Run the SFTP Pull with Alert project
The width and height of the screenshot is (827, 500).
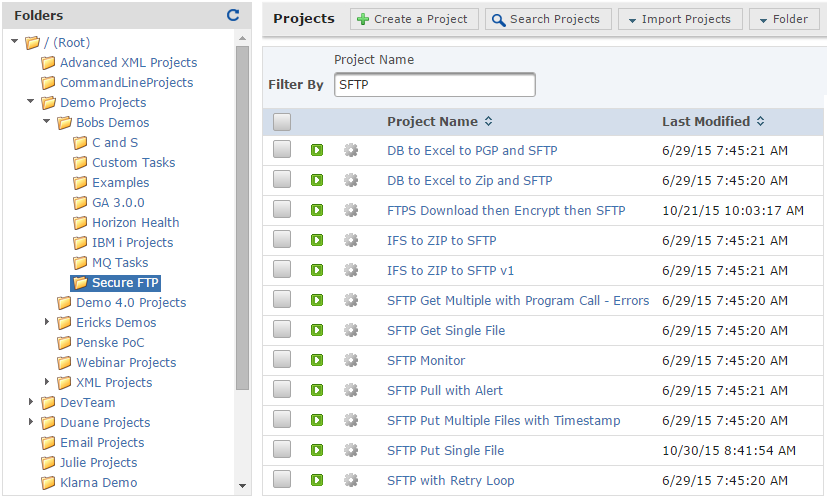pyautogui.click(x=317, y=391)
